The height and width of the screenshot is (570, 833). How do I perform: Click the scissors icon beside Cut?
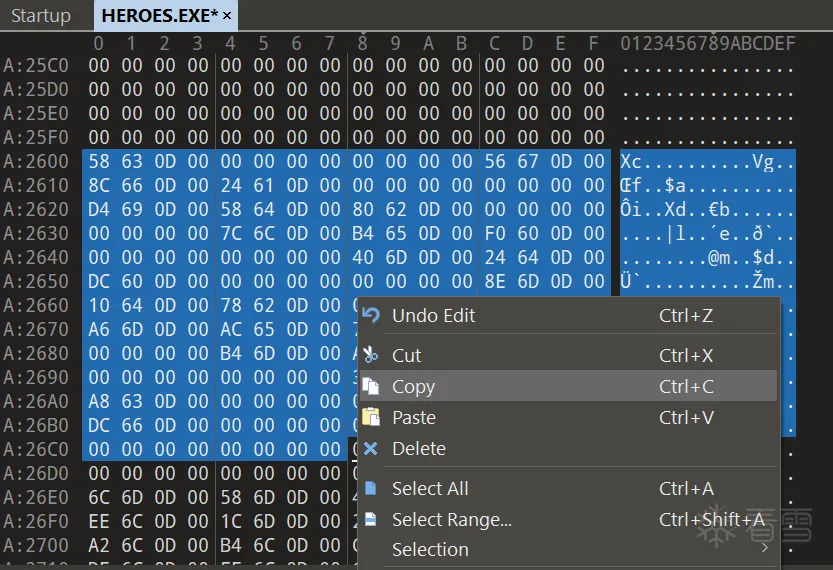click(x=371, y=356)
